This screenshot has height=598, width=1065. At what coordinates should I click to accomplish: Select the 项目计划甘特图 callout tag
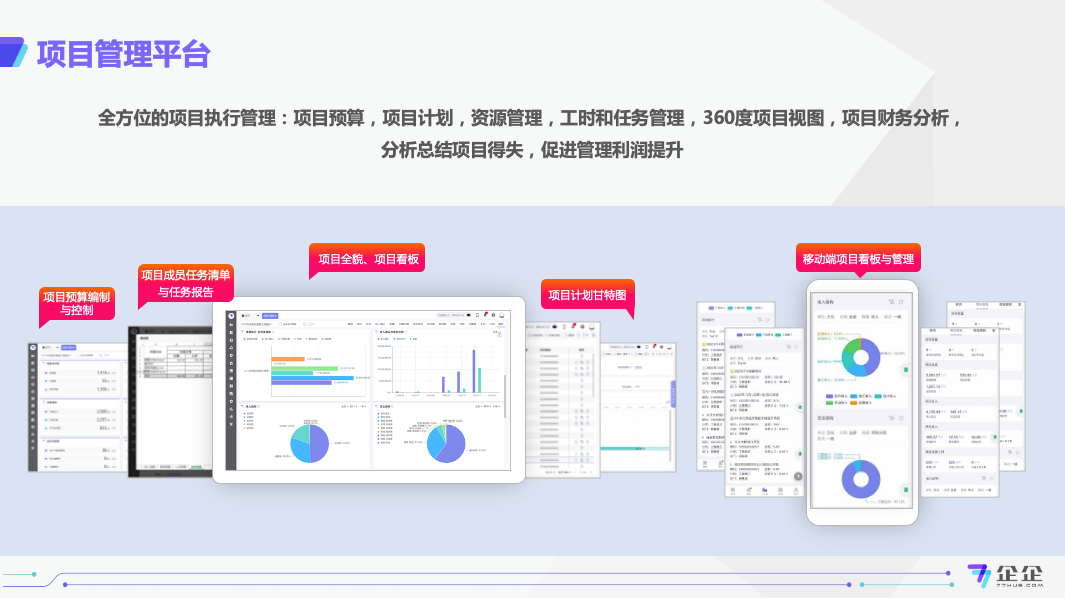587,295
